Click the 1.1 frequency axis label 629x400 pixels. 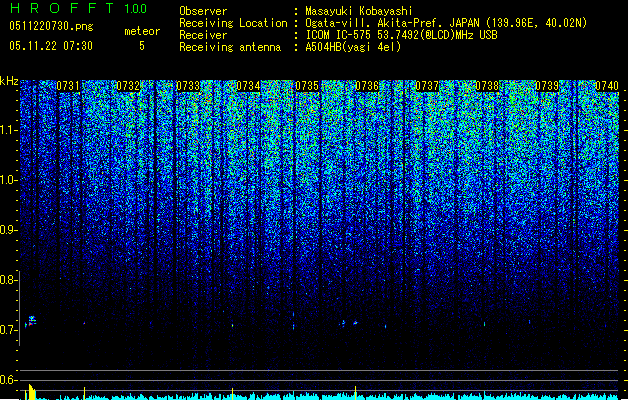(9, 131)
